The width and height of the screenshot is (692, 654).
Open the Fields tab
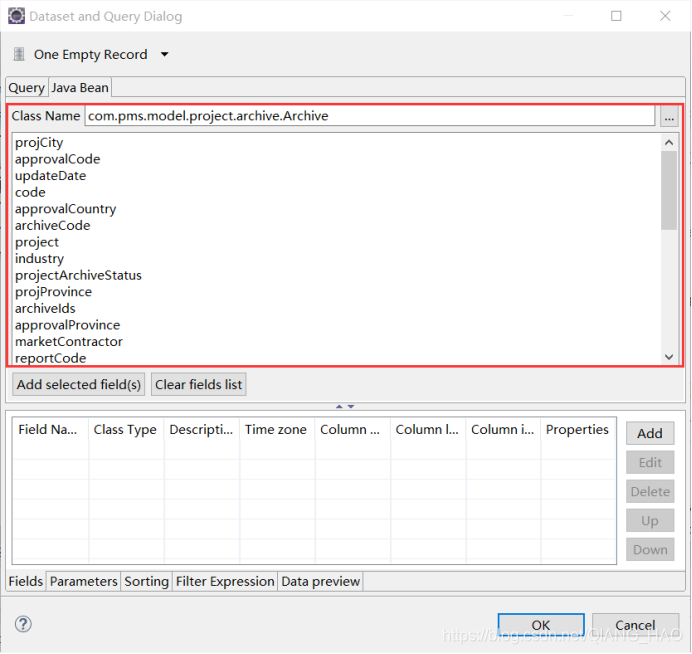click(x=26, y=581)
